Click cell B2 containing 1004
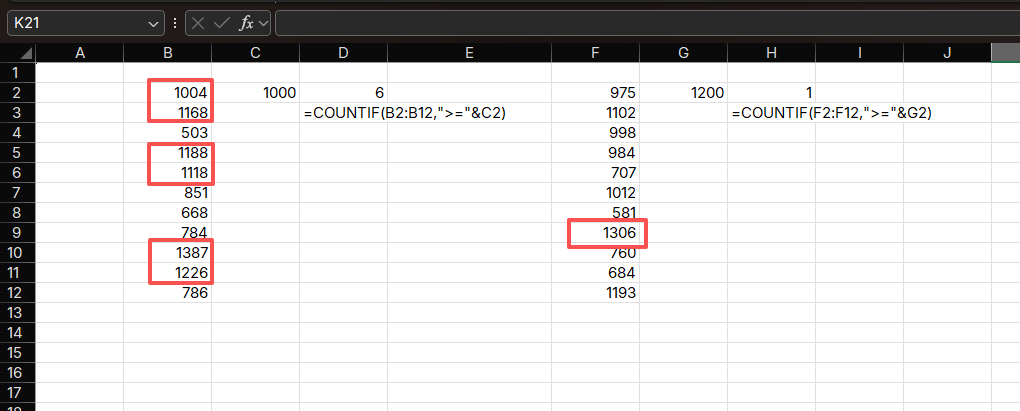This screenshot has height=411, width=1020. 168,93
